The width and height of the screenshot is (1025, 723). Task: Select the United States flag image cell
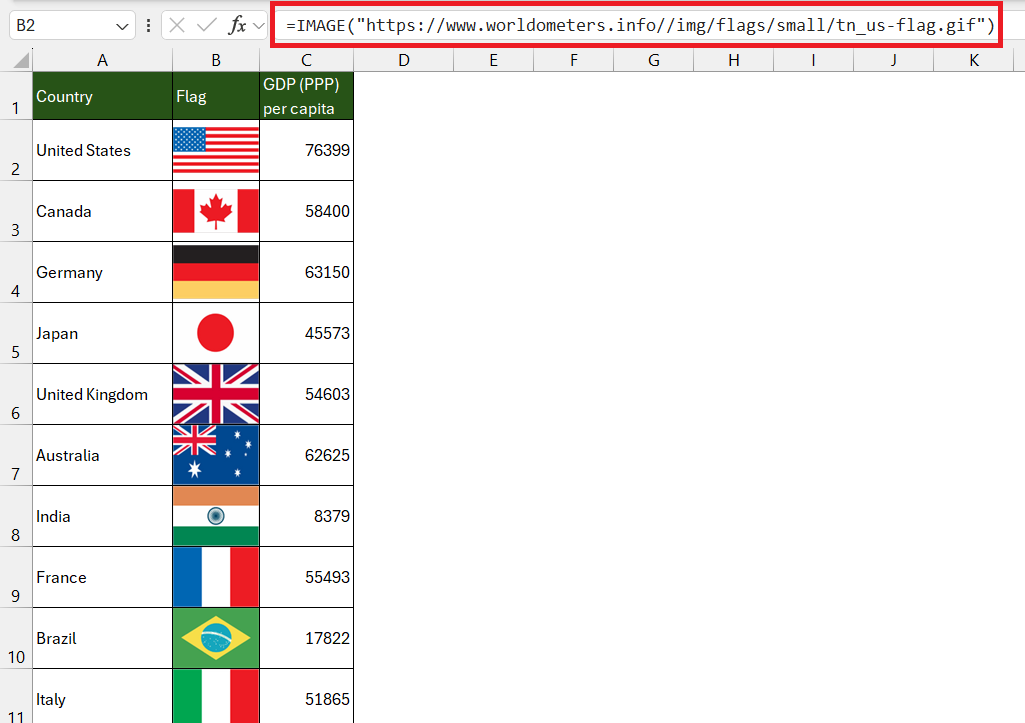(x=216, y=150)
